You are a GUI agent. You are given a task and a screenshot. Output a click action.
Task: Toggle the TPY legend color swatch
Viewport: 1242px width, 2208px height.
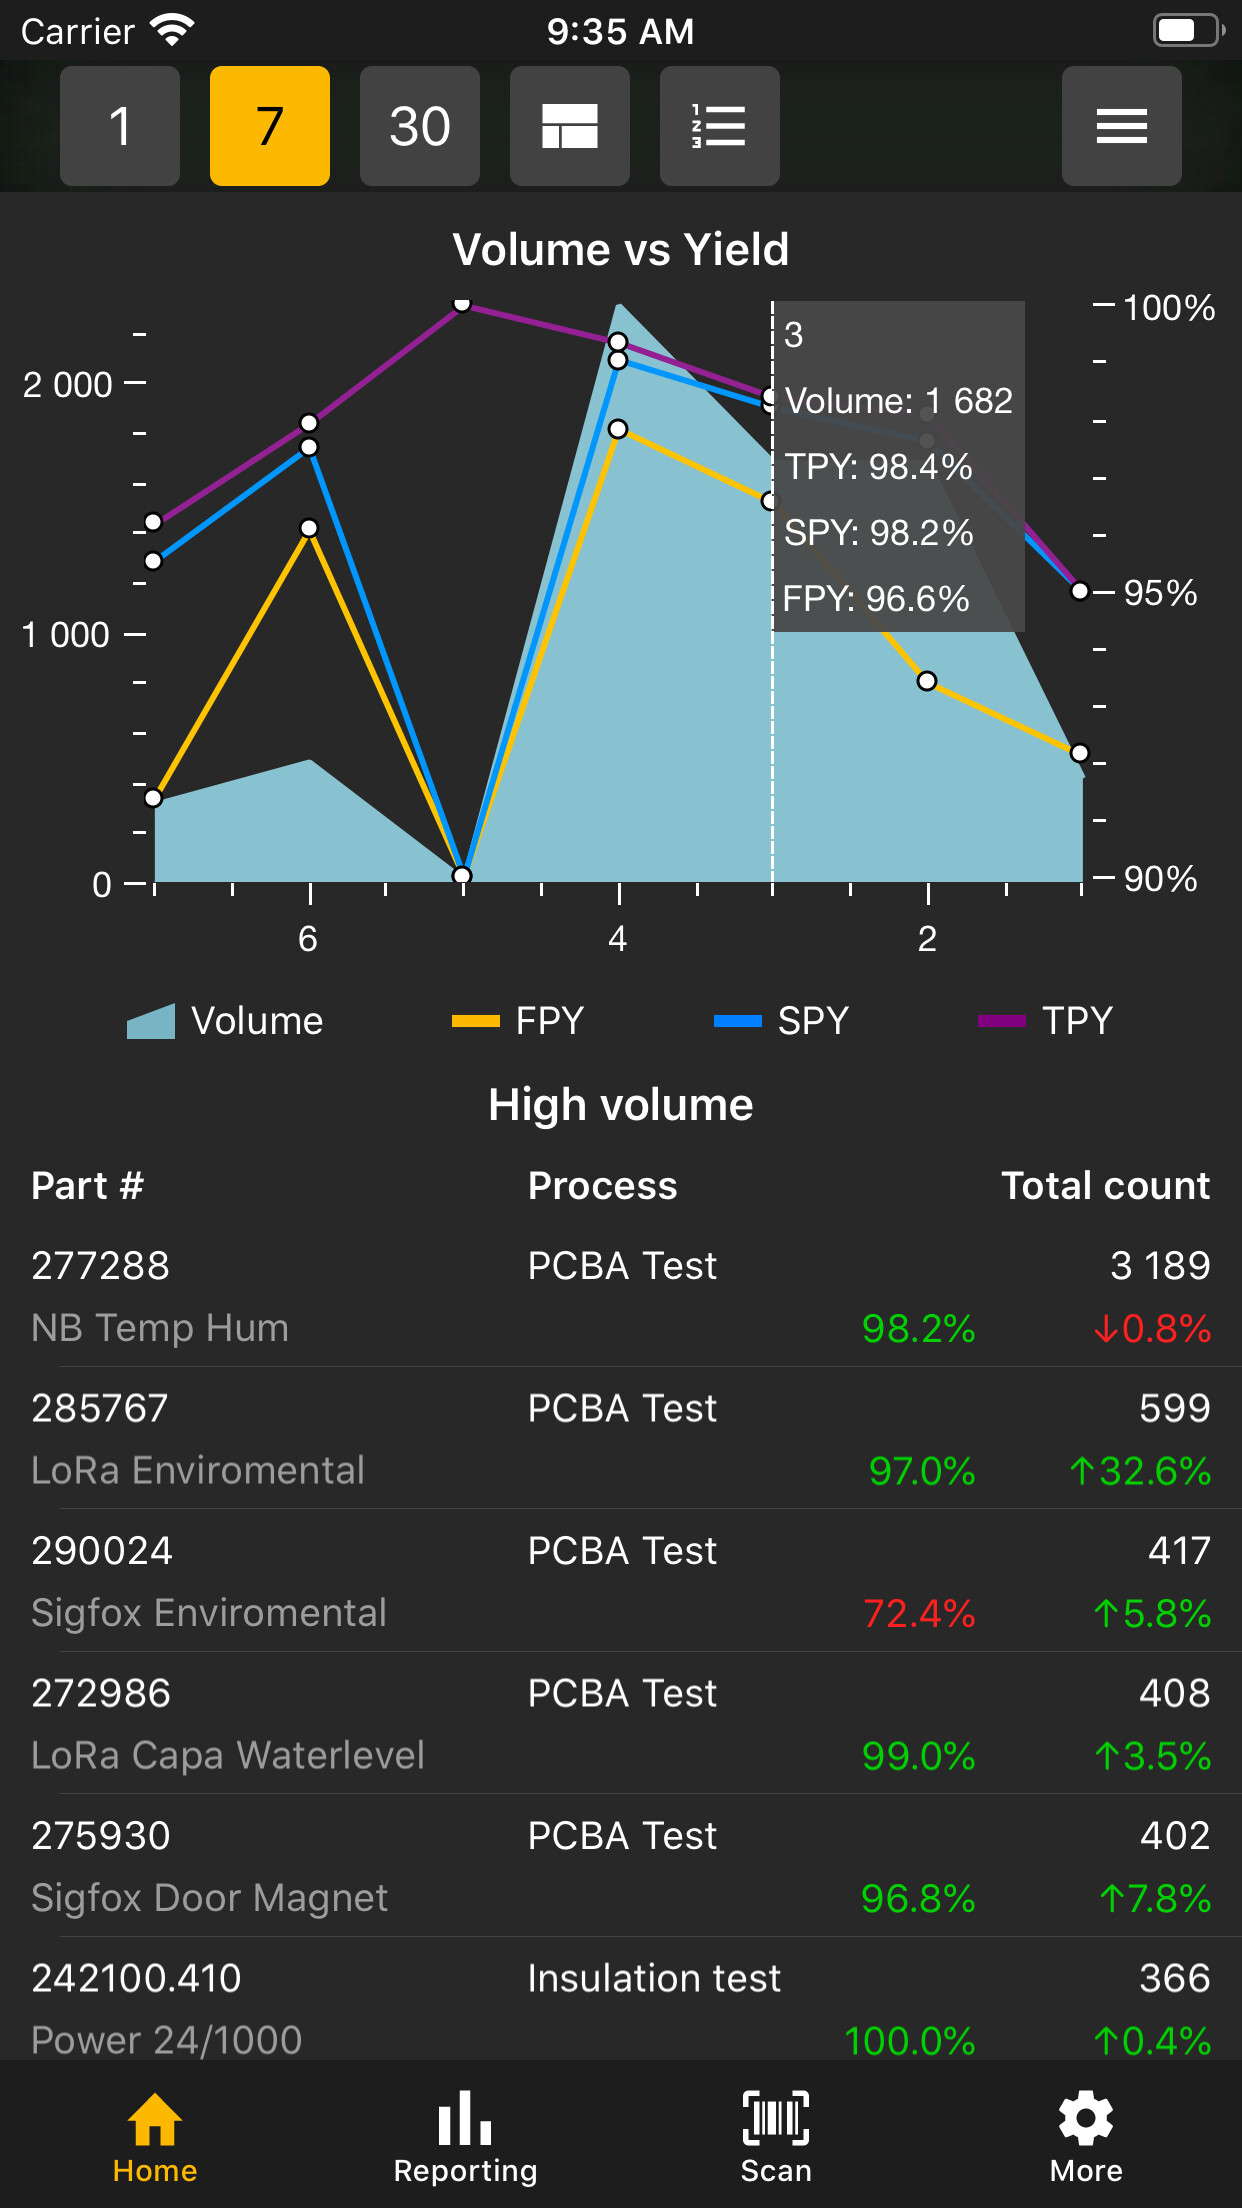1001,1021
